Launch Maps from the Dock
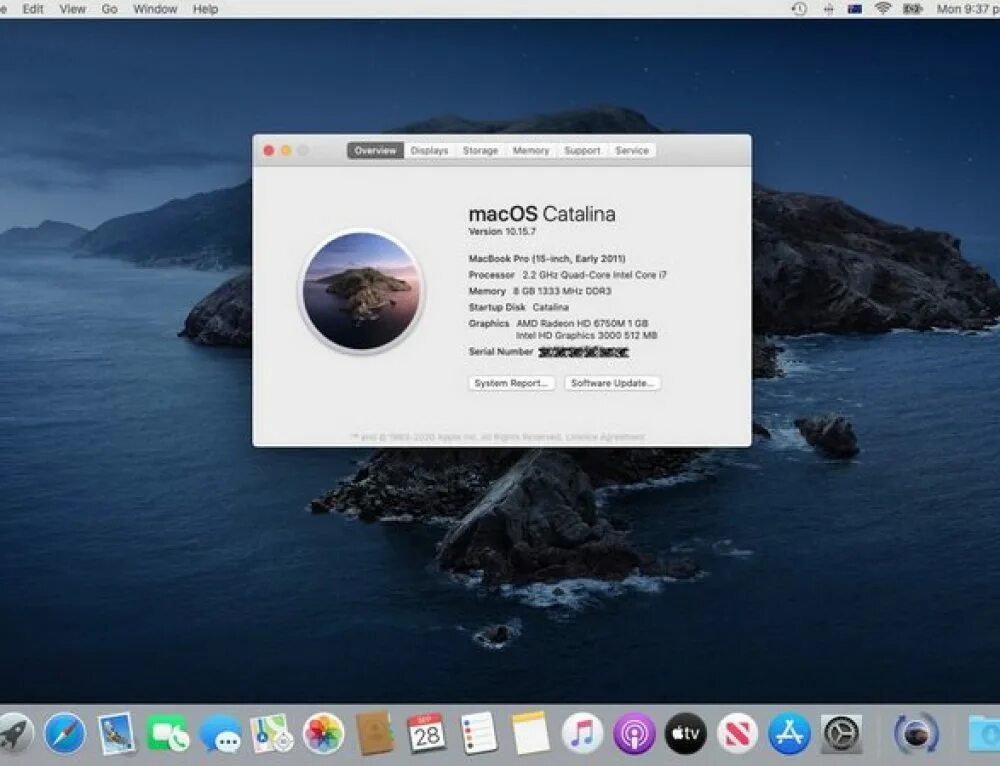Viewport: 1000px width, 766px height. pos(271,733)
